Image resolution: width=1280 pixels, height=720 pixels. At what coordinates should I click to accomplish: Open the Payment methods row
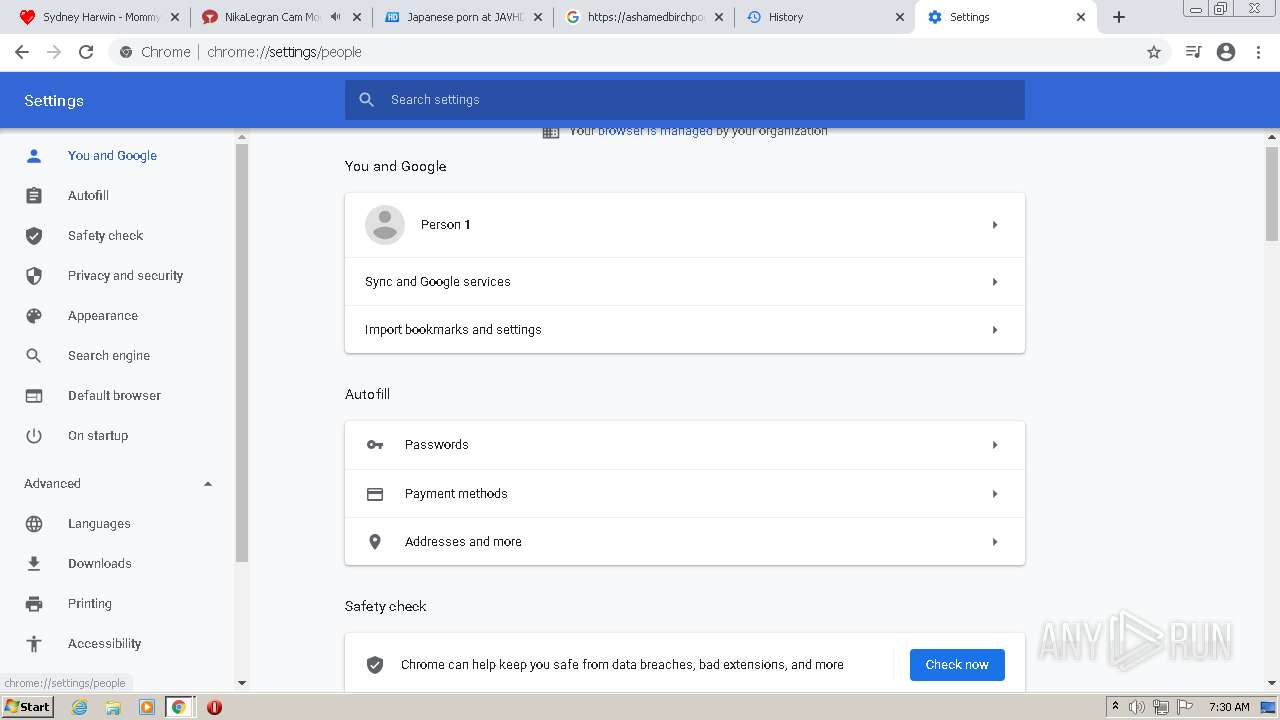pyautogui.click(x=685, y=494)
